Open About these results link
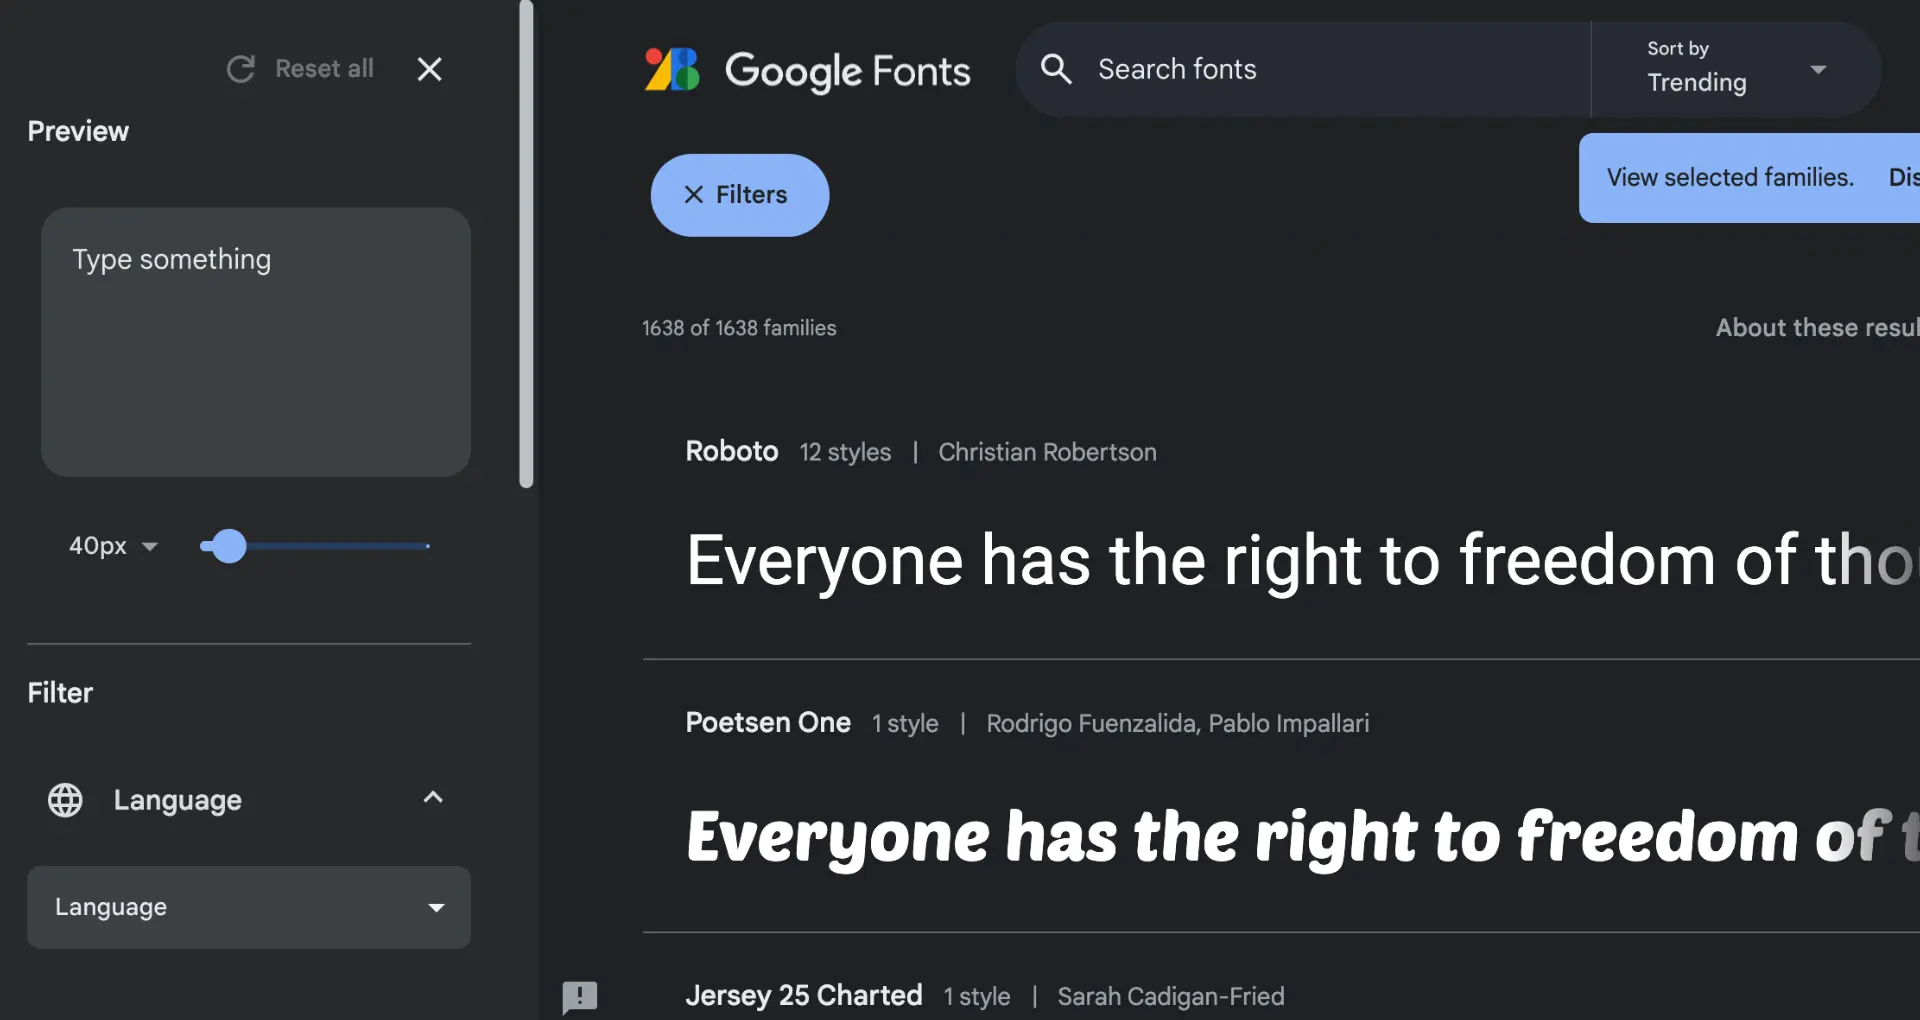 (x=1817, y=327)
